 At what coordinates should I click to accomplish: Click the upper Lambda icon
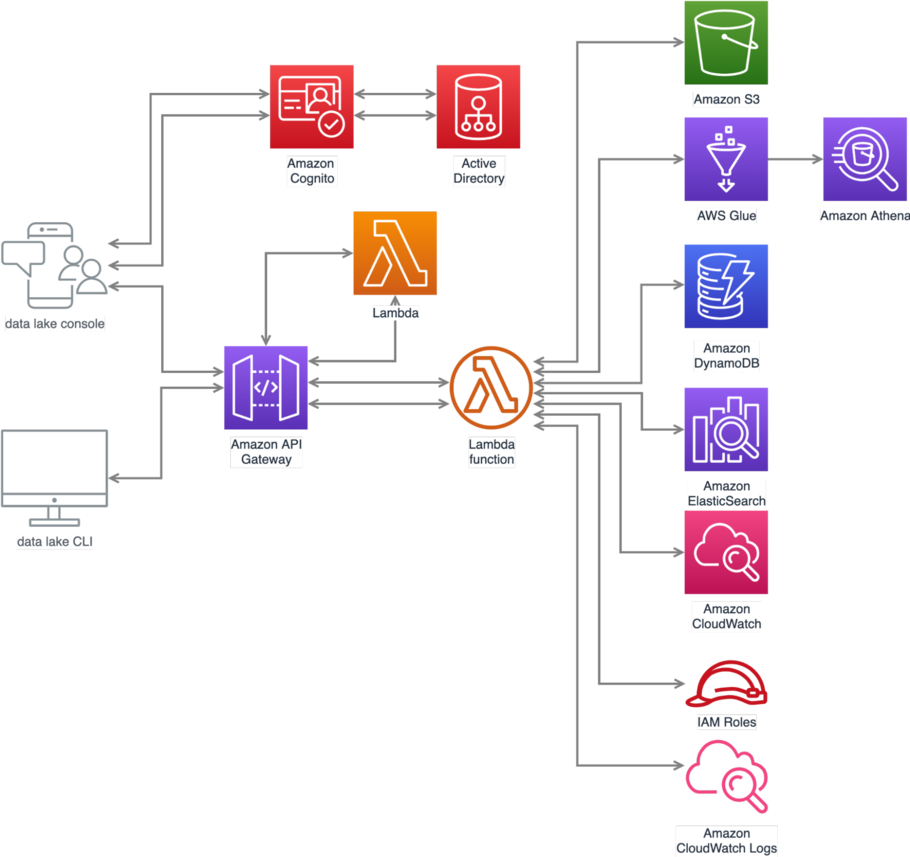tap(393, 253)
